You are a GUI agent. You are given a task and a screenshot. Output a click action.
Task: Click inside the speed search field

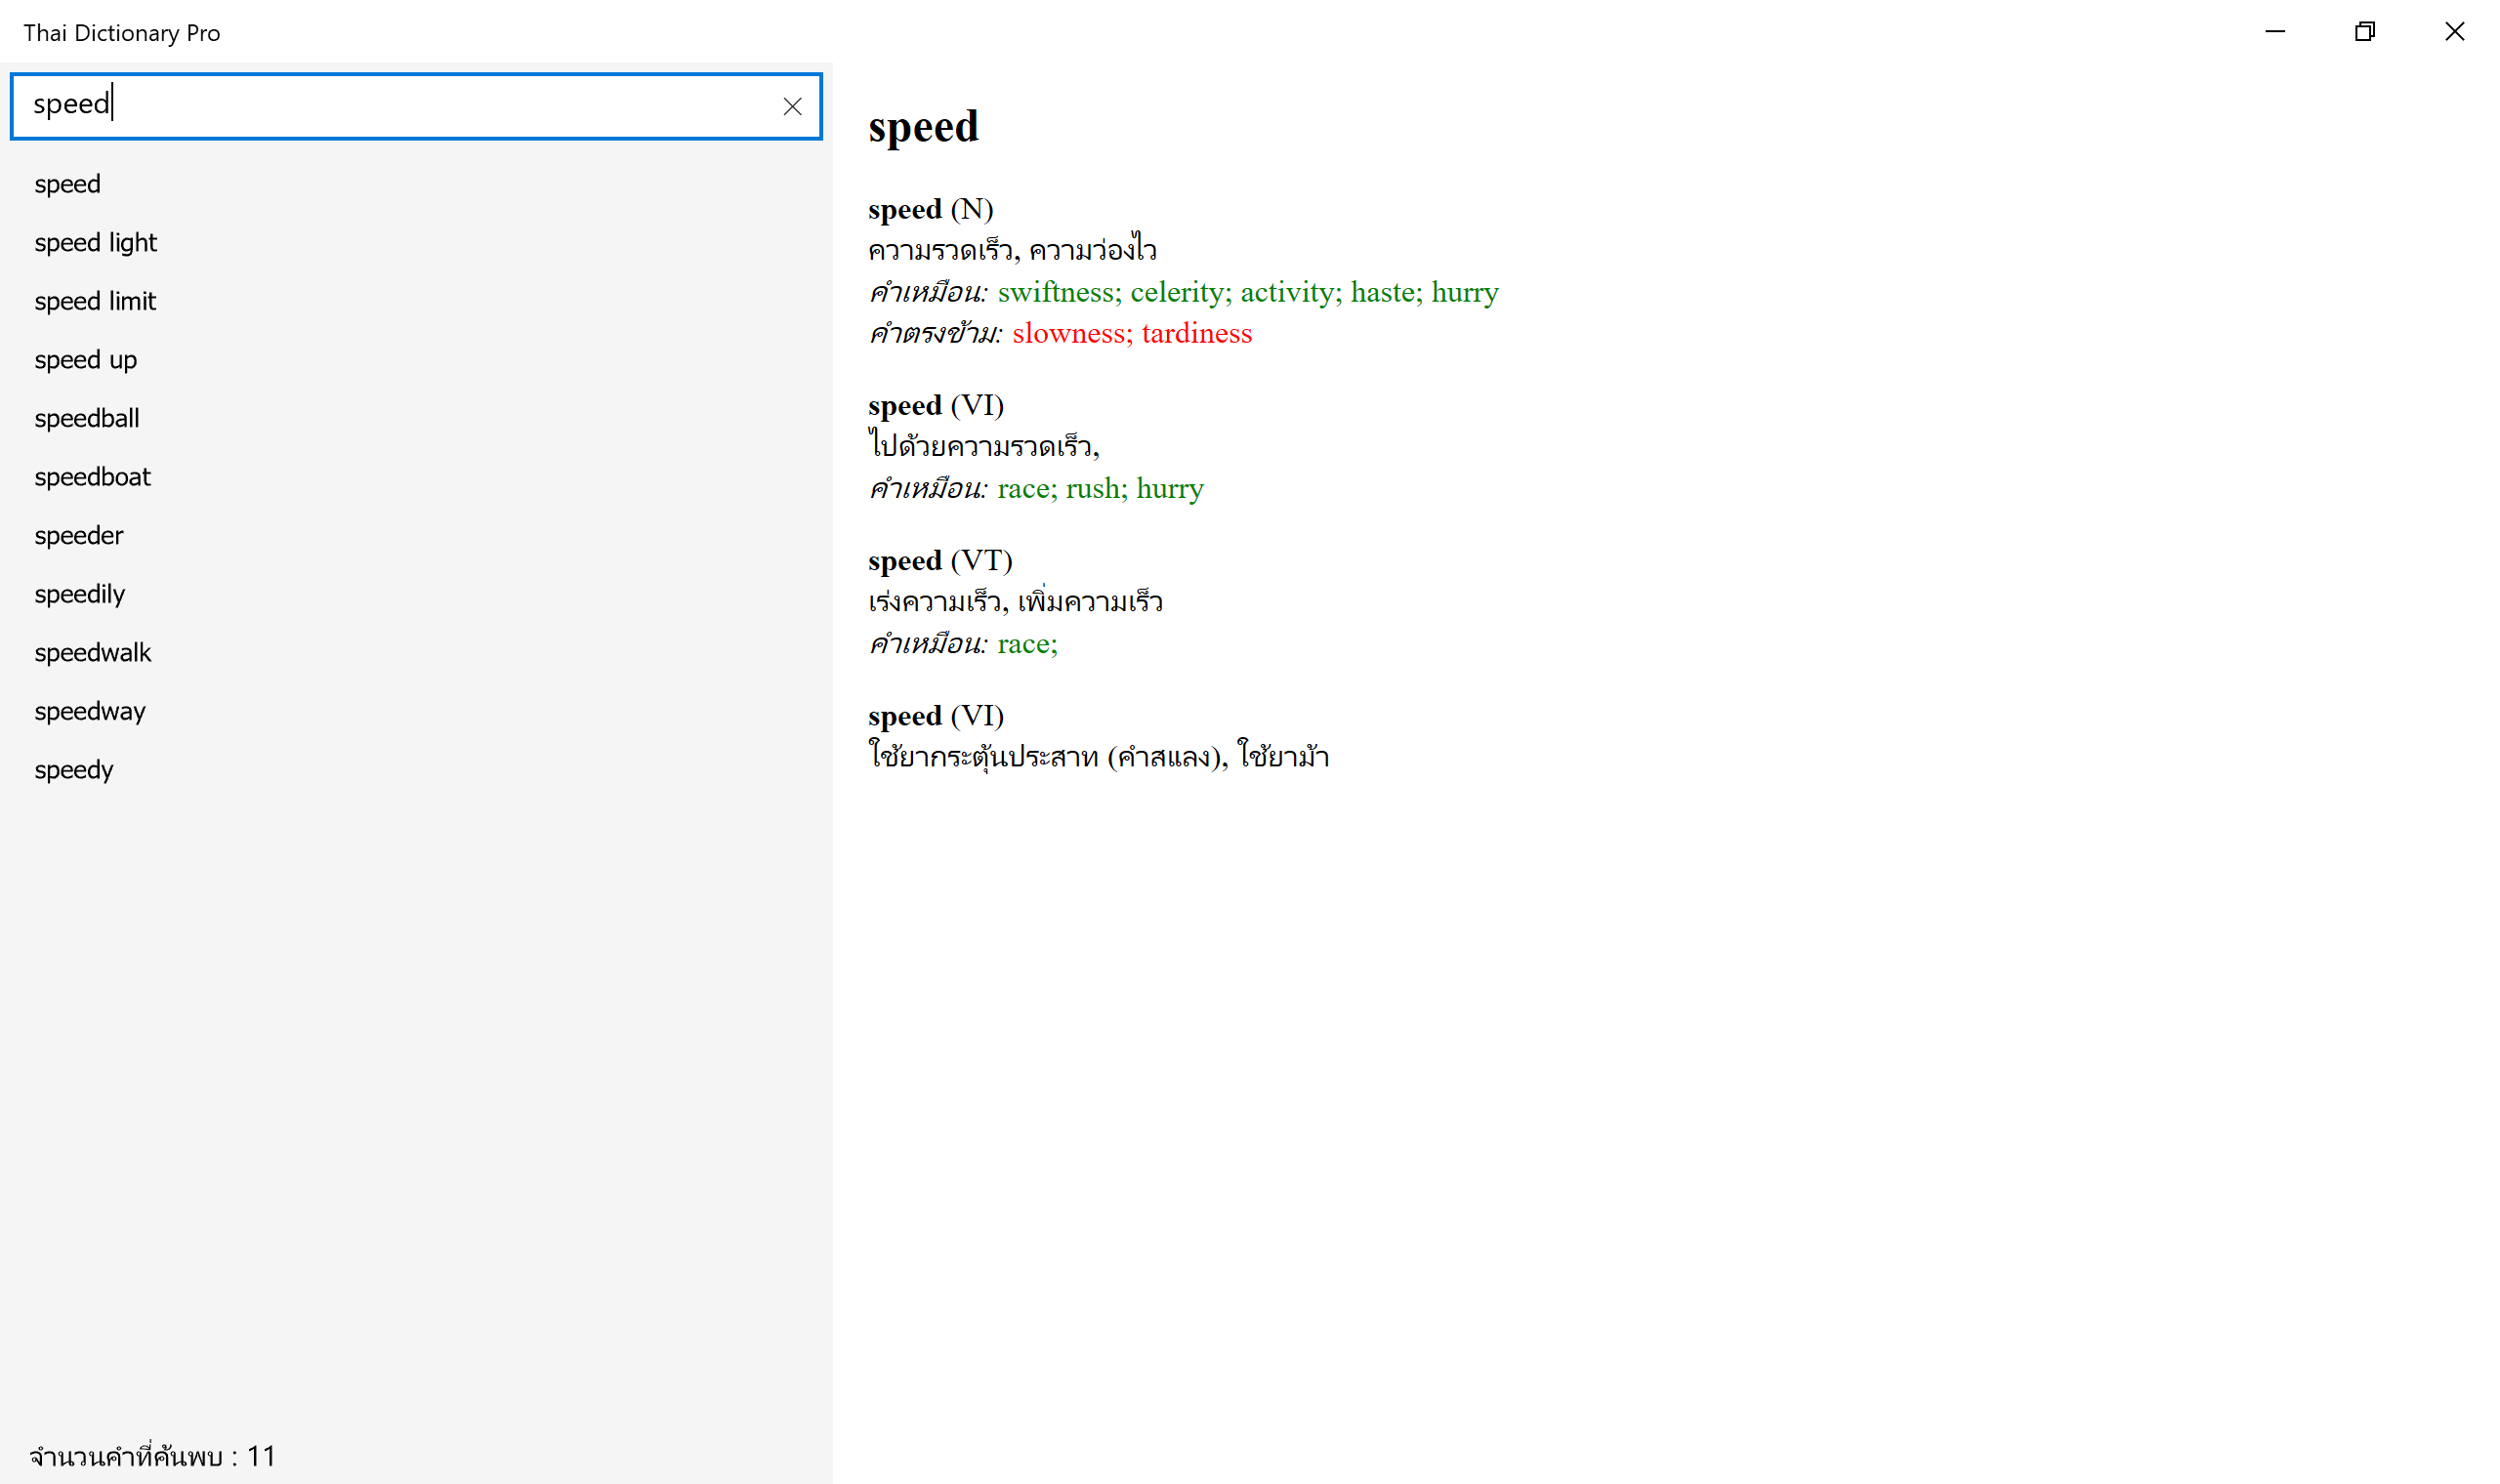coord(400,105)
